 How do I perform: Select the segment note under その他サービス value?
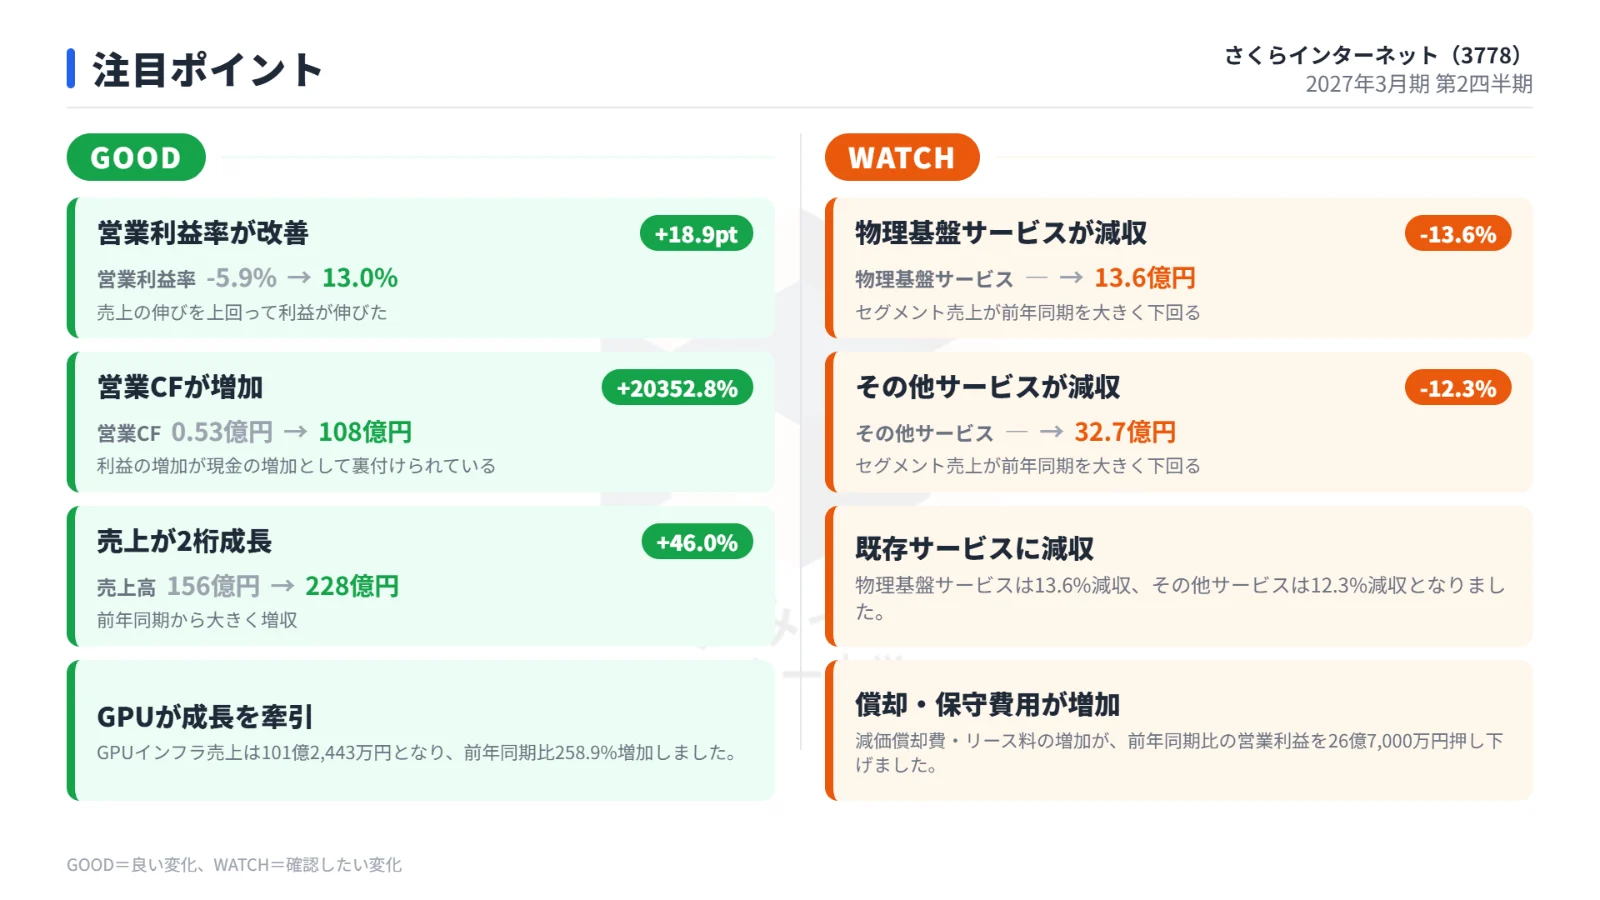1028,466
